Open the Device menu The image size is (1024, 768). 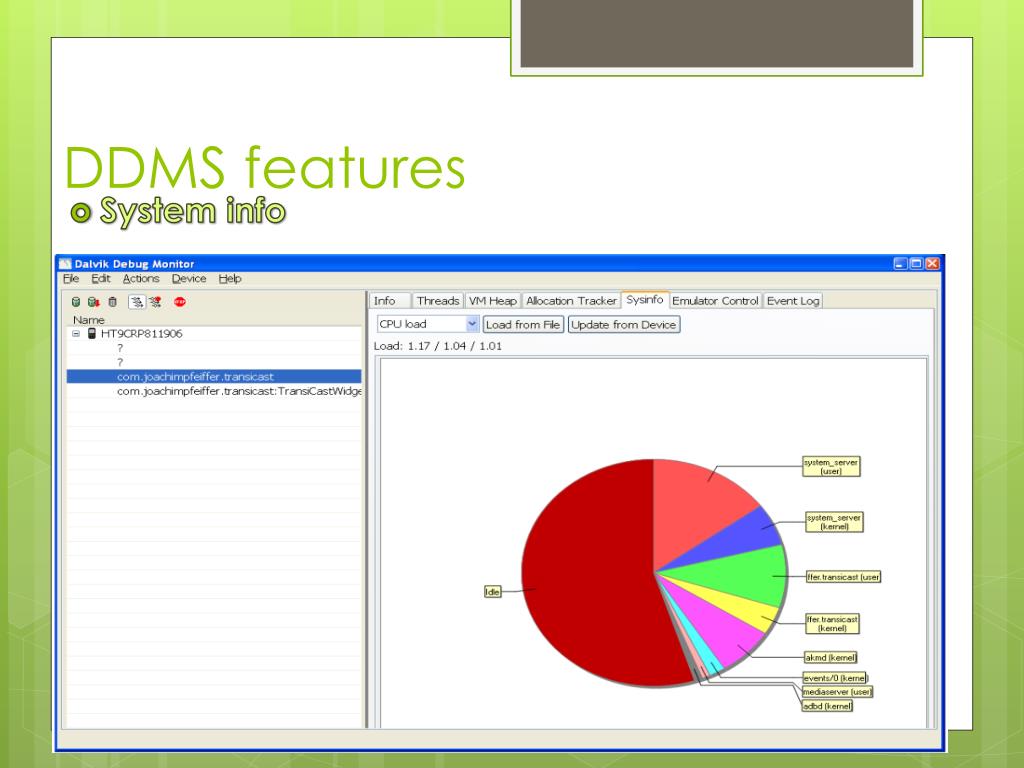(x=189, y=279)
